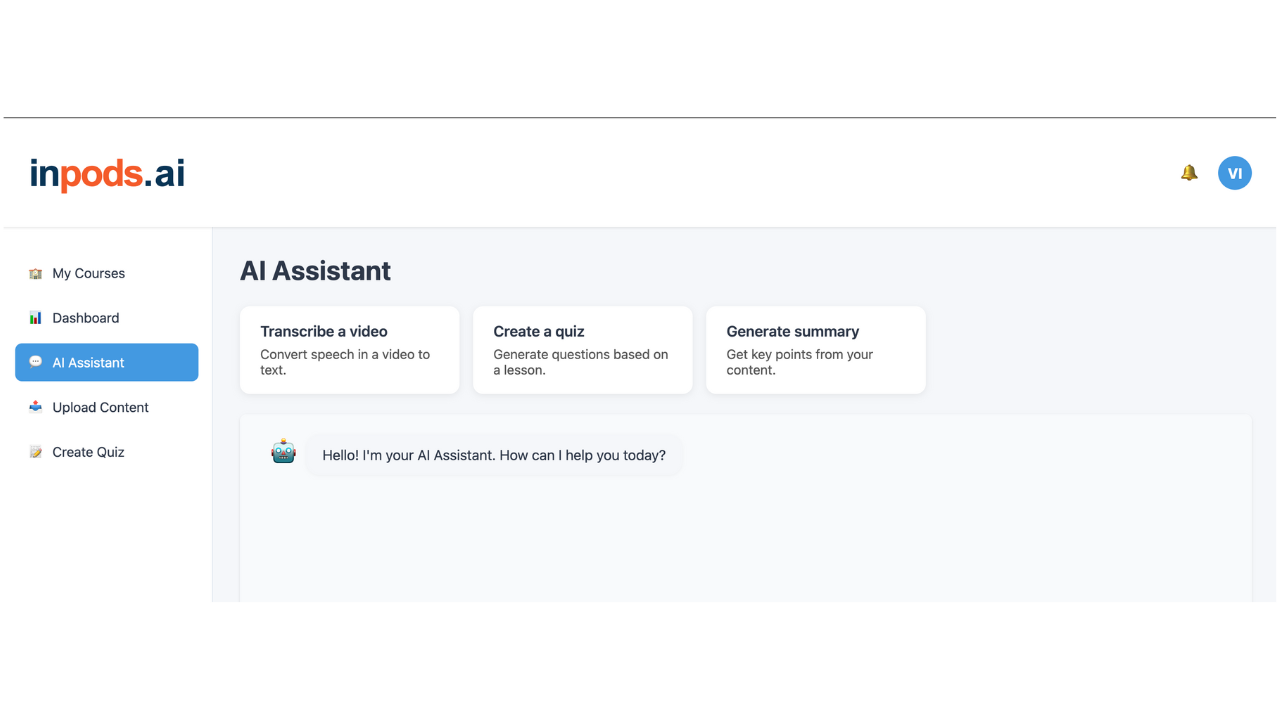Click the AI Assistant page heading
1280x720 pixels.
coord(315,271)
